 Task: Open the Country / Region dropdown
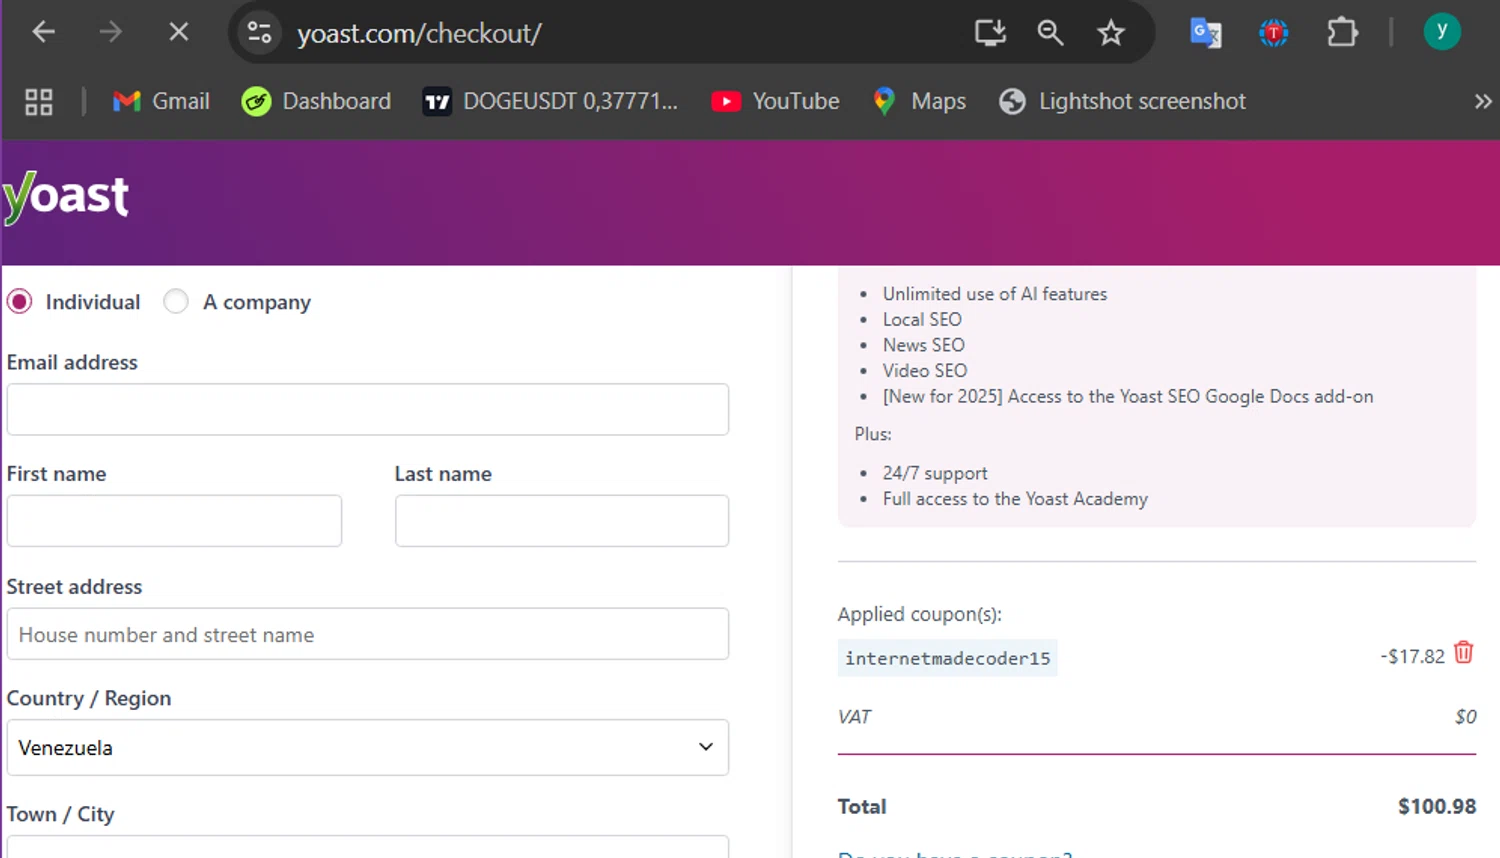click(368, 747)
